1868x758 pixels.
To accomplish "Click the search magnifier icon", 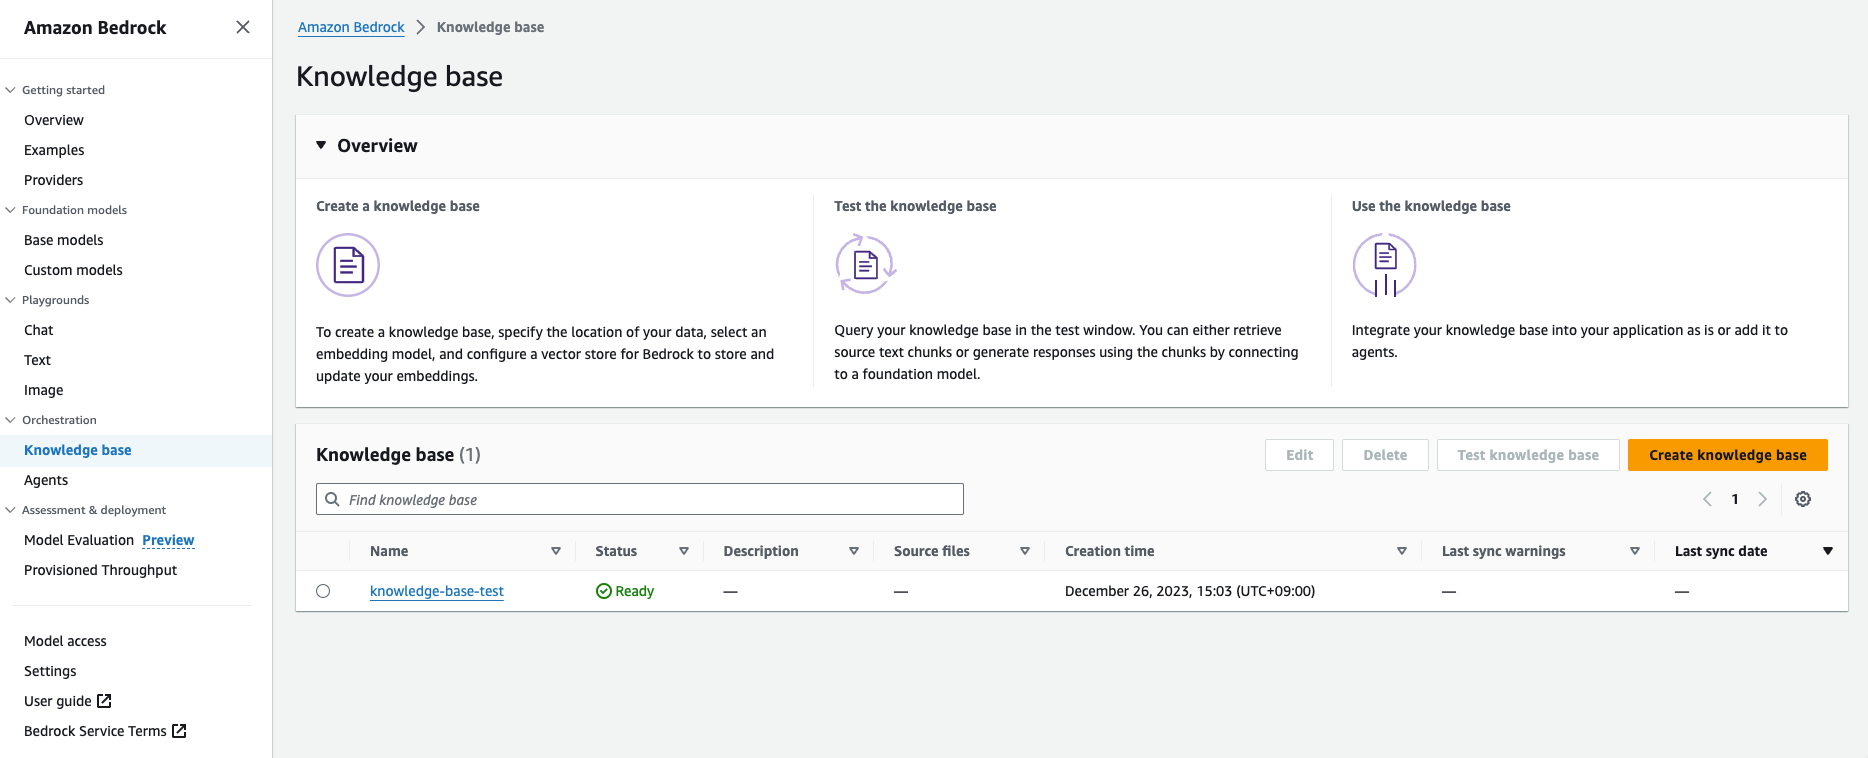I will pyautogui.click(x=332, y=499).
